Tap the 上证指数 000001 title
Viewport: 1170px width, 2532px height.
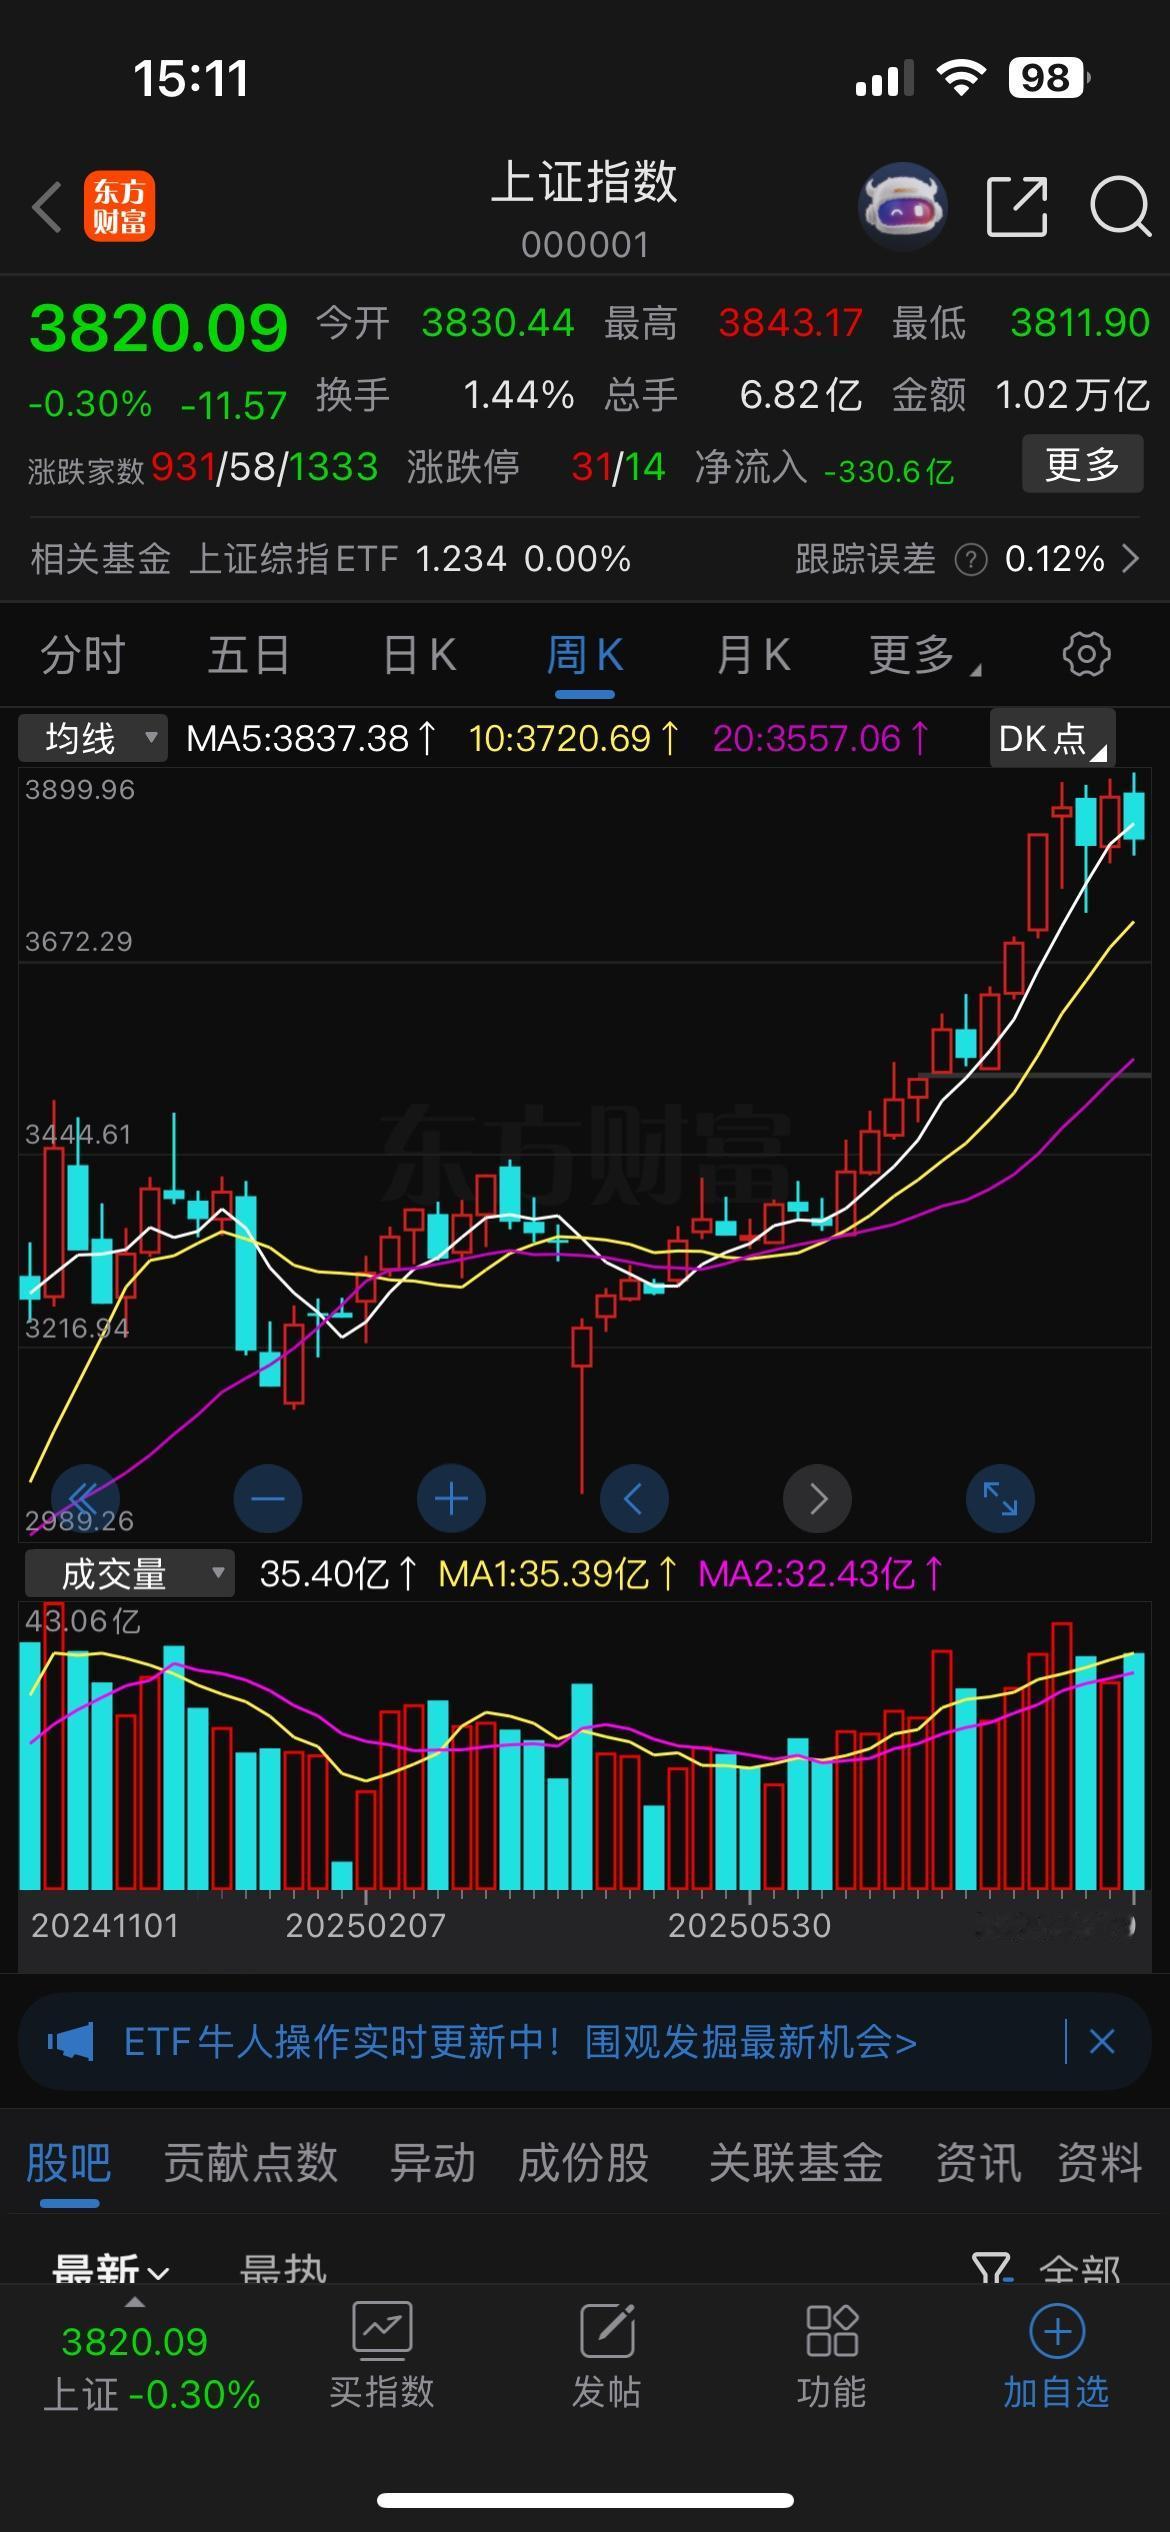coord(585,208)
